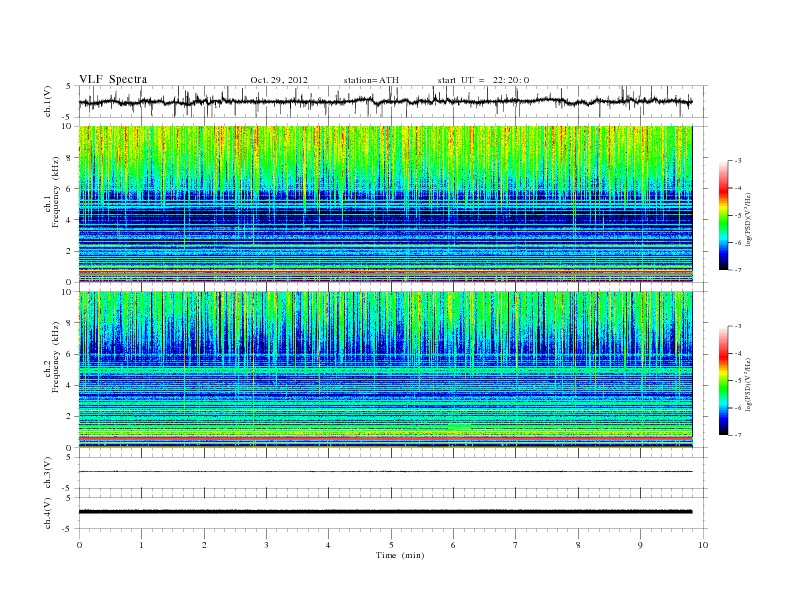The width and height of the screenshot is (792, 612).
Task: Click the "-7" tick on the ch.1 color bar
Action: coord(738,270)
